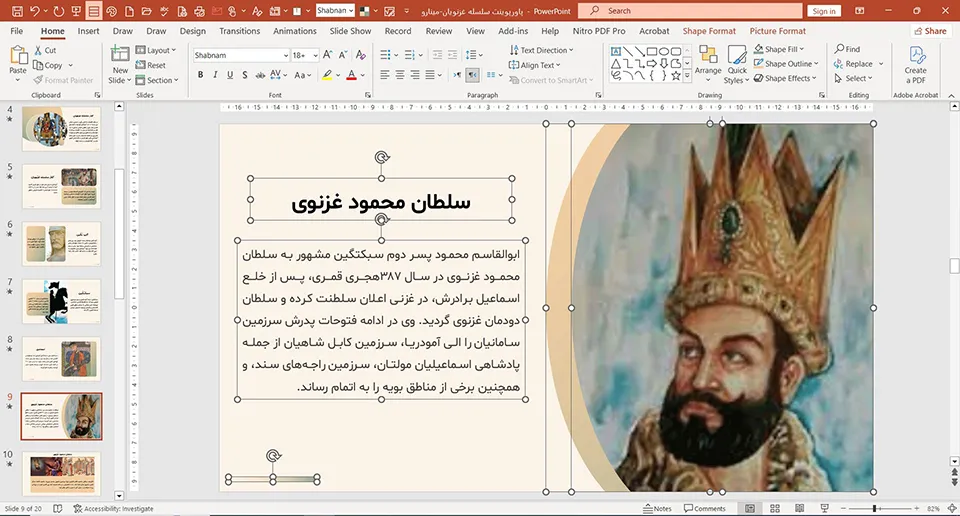Open Comments pane from status bar
960x516 pixels.
[705, 509]
